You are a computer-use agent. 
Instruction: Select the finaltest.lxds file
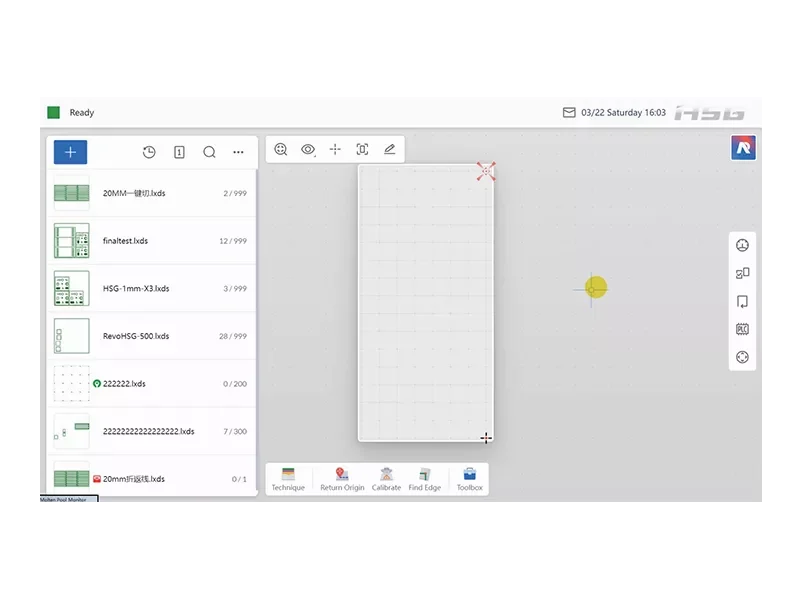(x=152, y=241)
